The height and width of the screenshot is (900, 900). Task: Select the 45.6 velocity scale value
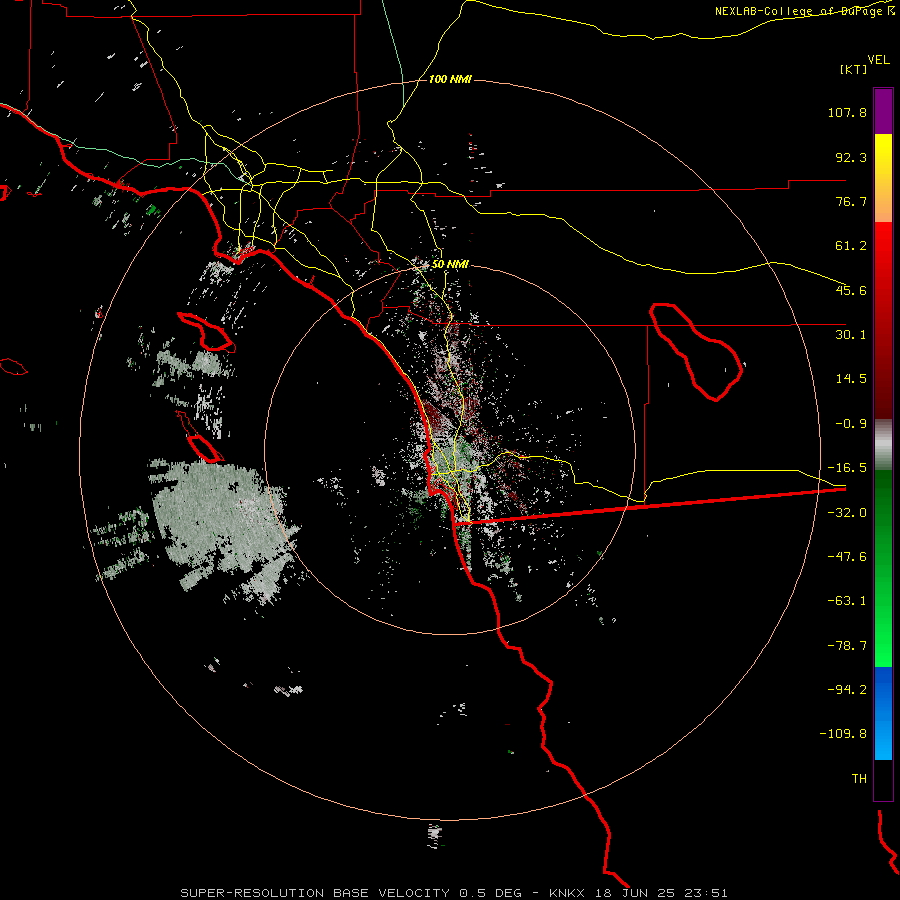851,290
